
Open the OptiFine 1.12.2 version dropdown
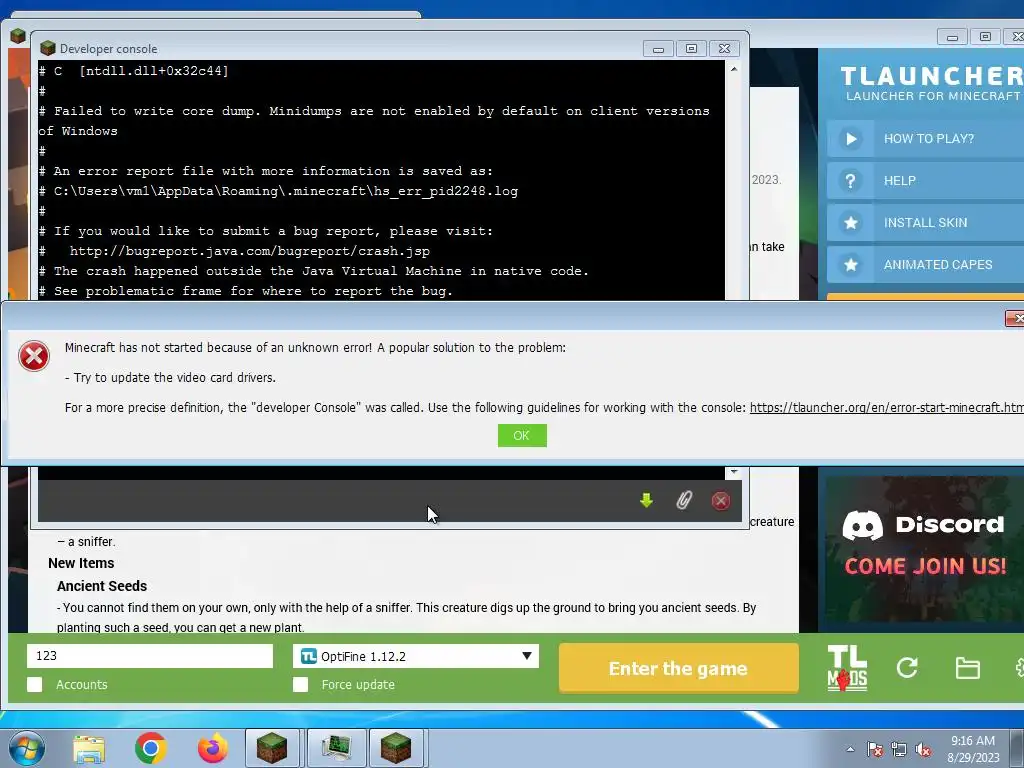(x=415, y=656)
